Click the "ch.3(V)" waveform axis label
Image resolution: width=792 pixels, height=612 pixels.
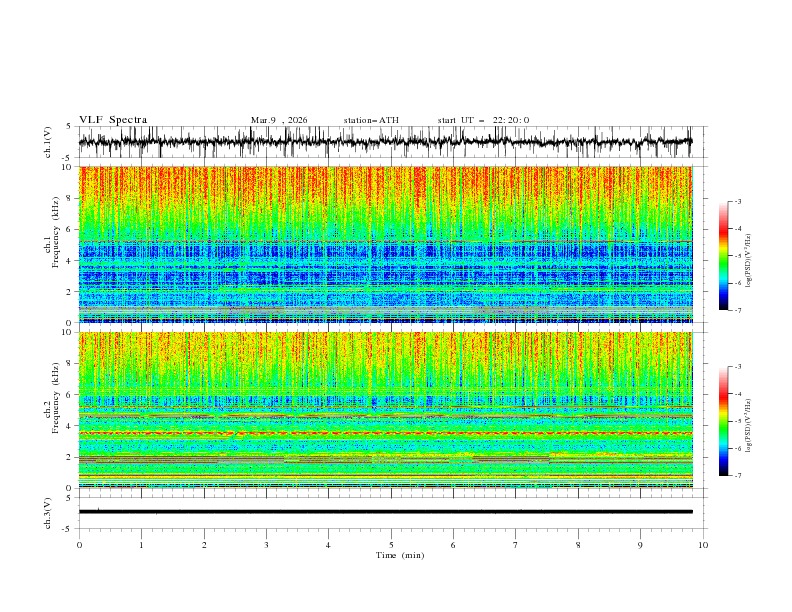[x=48, y=513]
